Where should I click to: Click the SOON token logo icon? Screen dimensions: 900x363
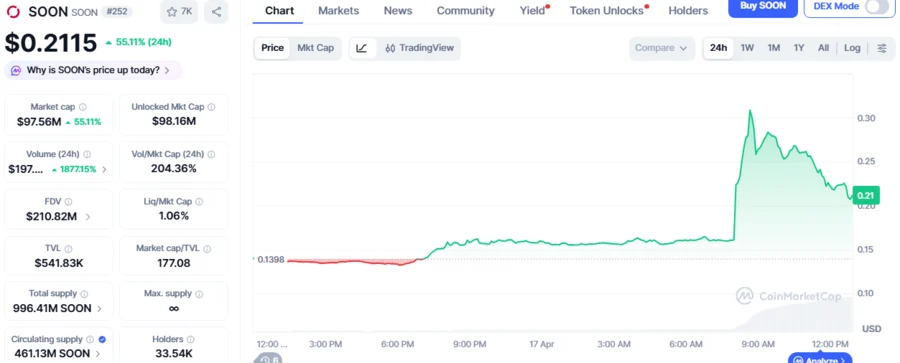click(x=13, y=11)
